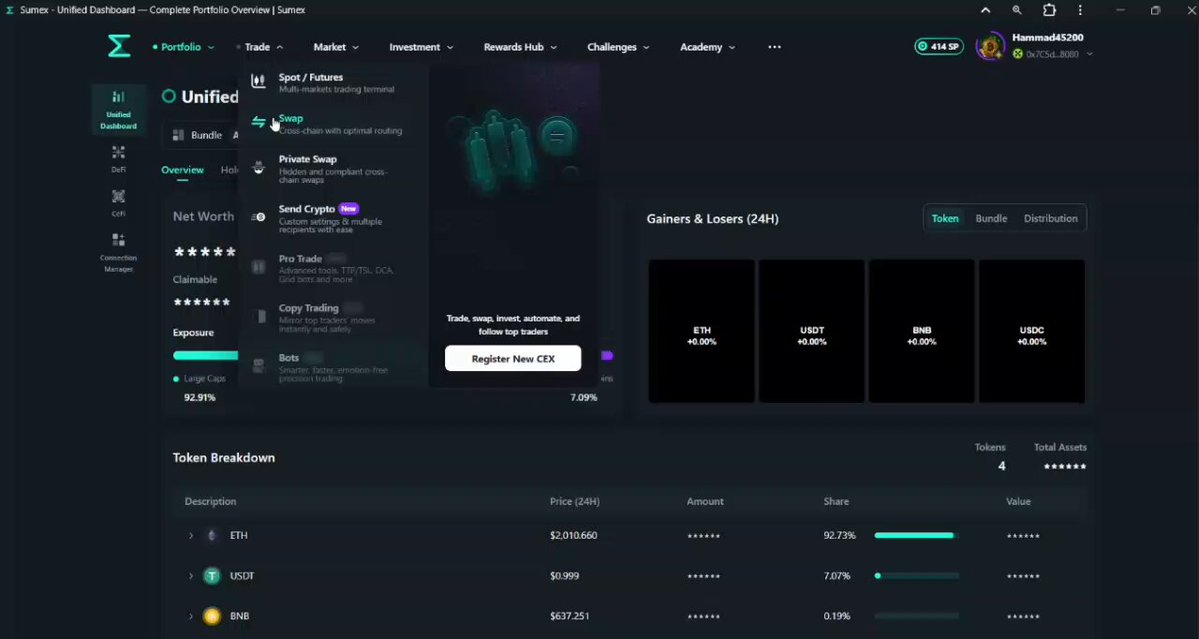Expand the BNB row chevron
Image resolution: width=1199 pixels, height=639 pixels.
coord(190,616)
